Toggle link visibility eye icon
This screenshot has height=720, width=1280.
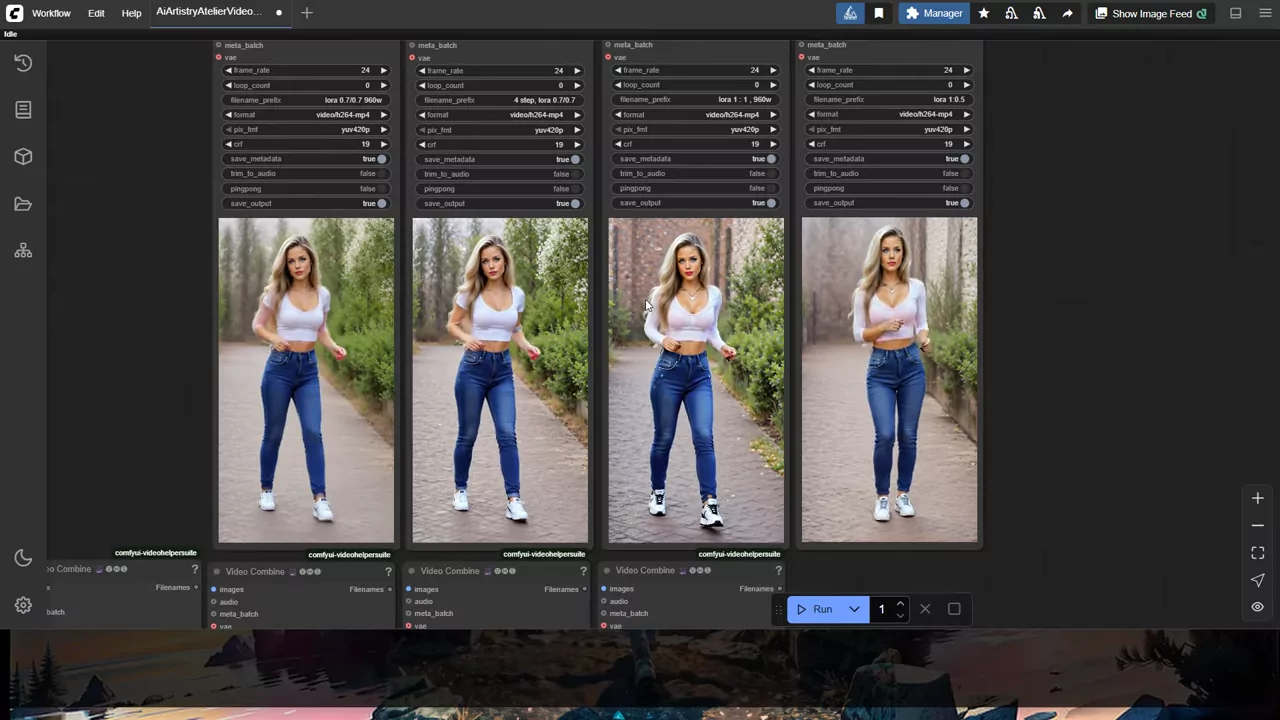point(1258,607)
